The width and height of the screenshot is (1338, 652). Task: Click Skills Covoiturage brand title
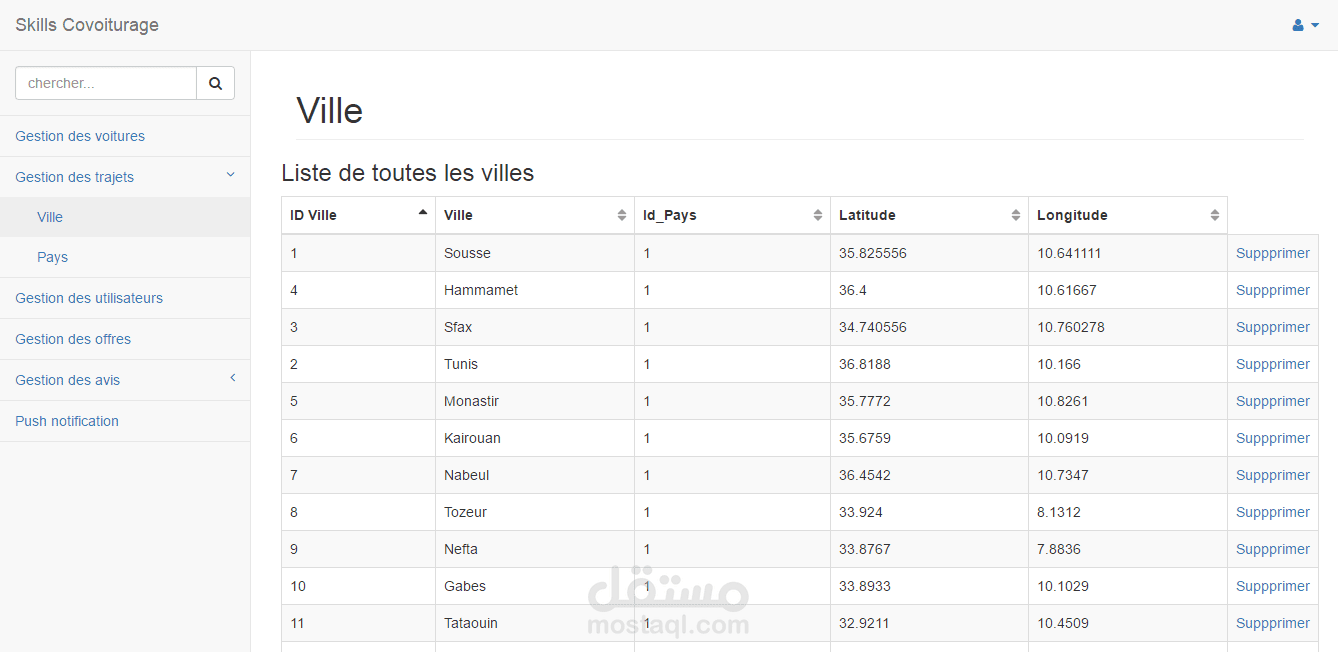tap(87, 25)
